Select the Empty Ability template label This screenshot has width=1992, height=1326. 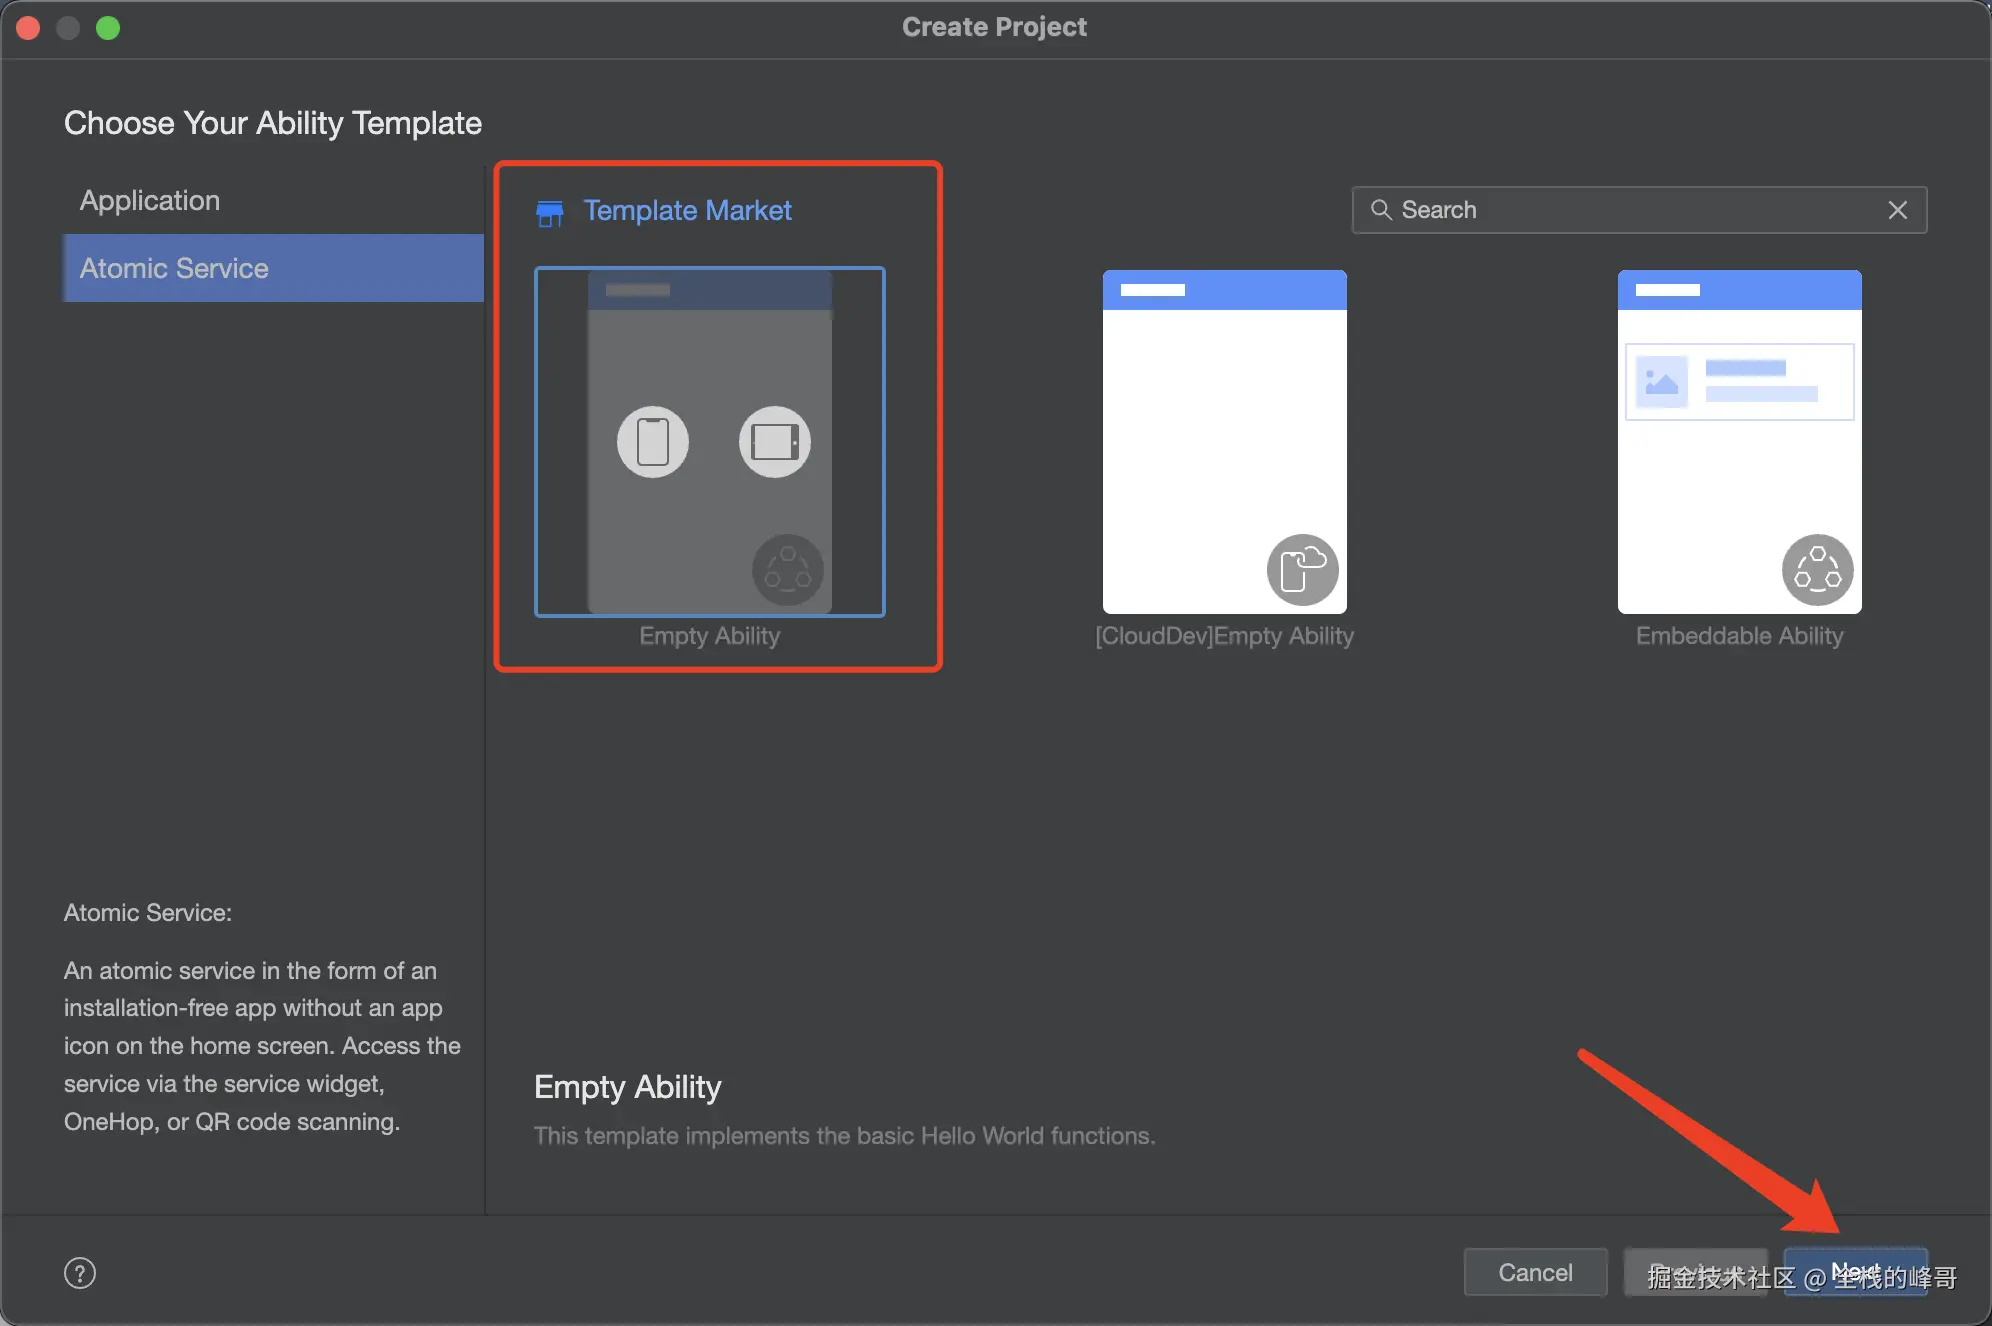(x=709, y=636)
